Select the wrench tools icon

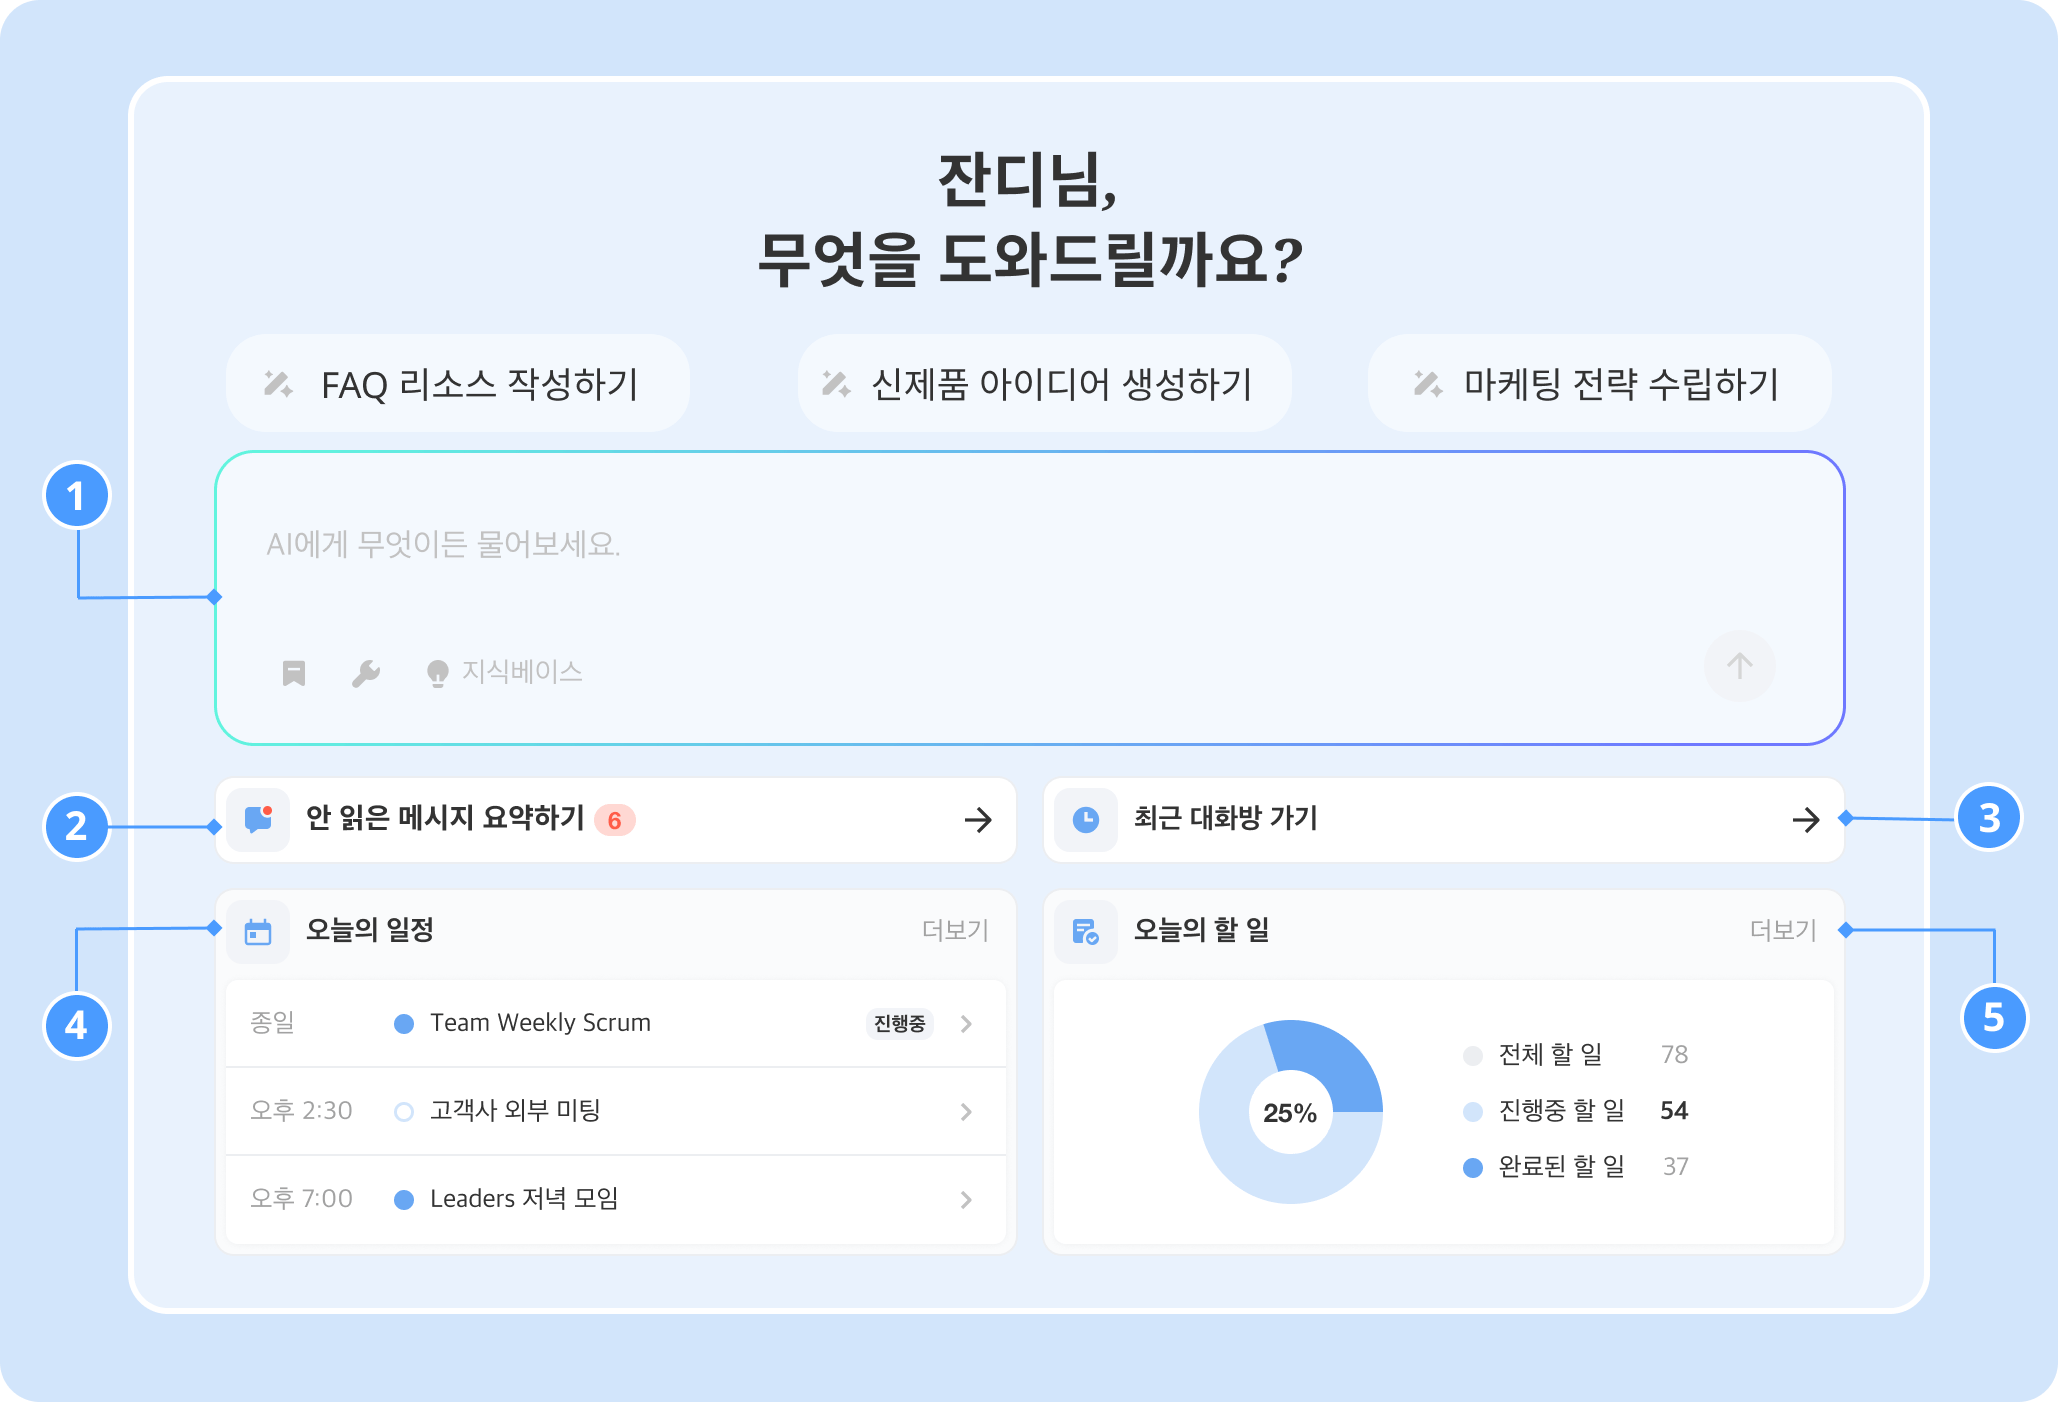[365, 671]
